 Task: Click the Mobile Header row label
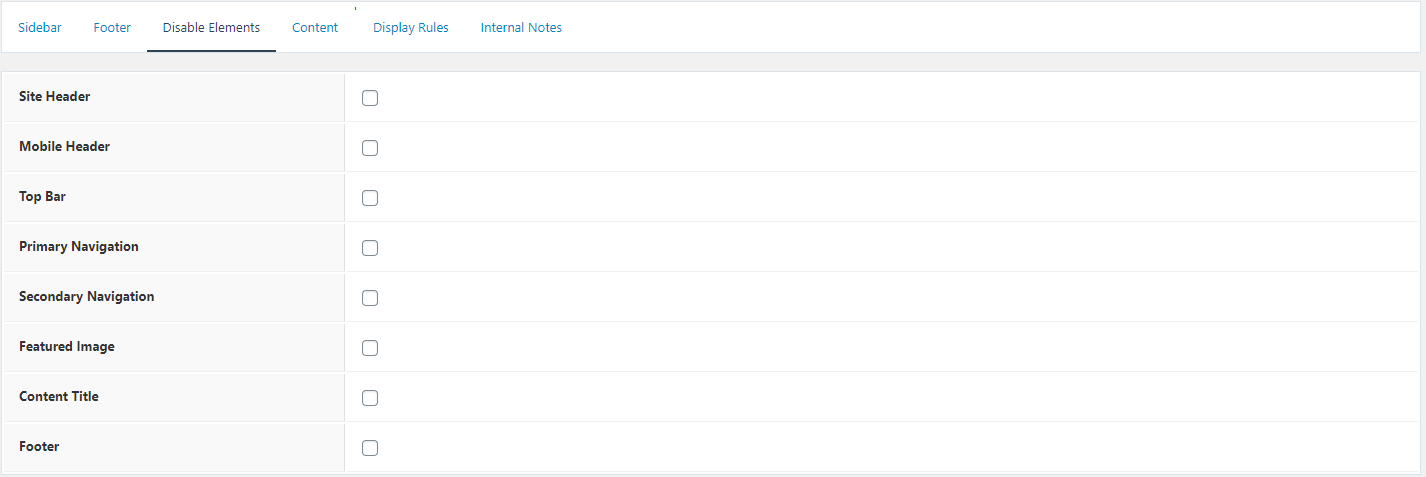click(65, 147)
